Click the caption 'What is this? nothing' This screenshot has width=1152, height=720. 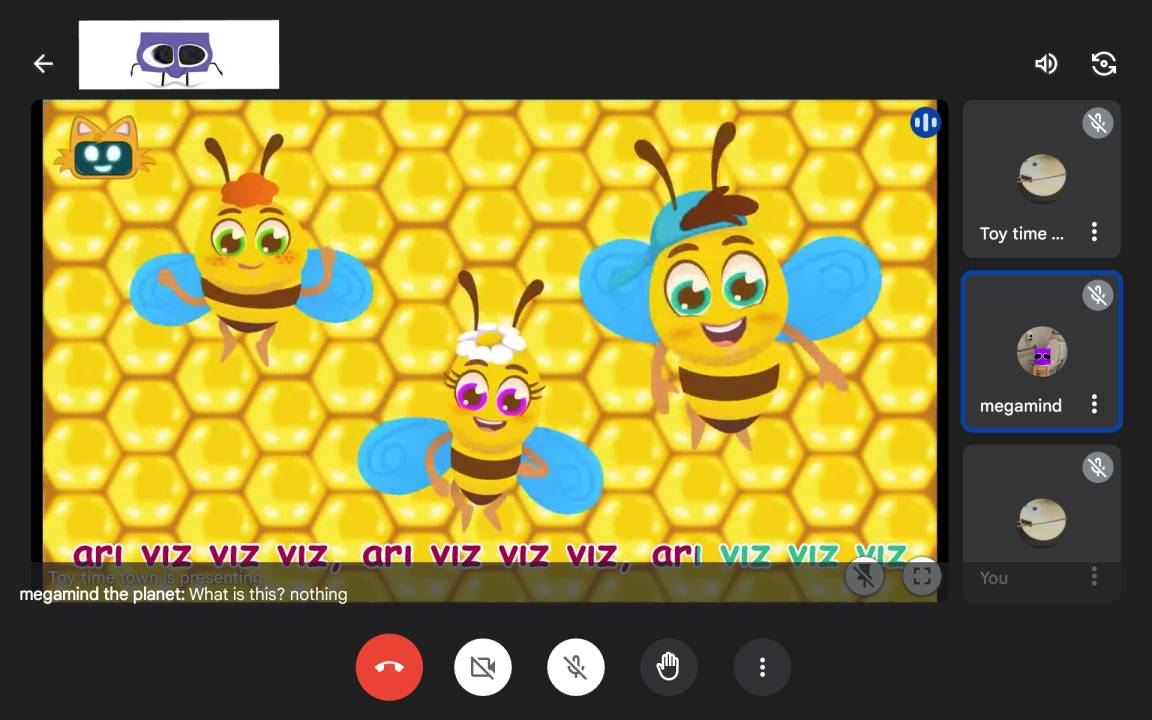pos(268,594)
